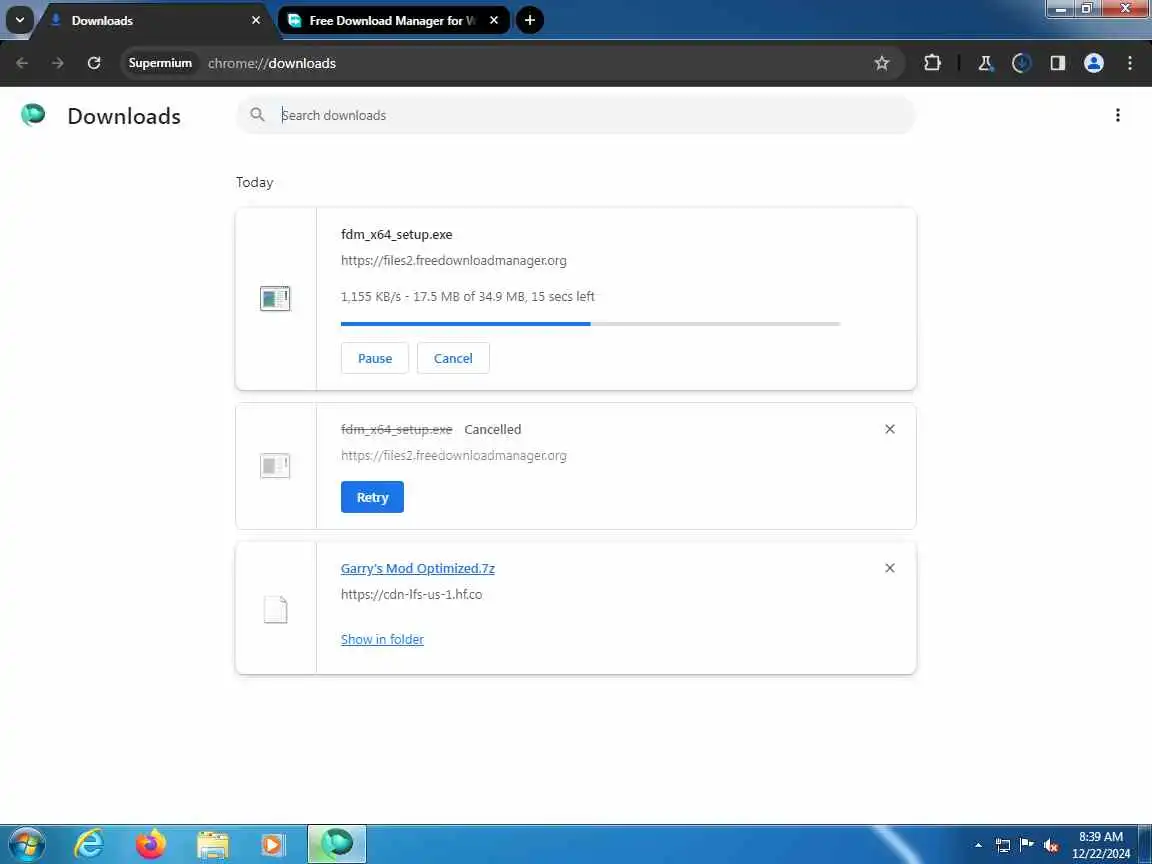Click the Supermium site info chip
The width and height of the screenshot is (1152, 864).
tap(159, 63)
